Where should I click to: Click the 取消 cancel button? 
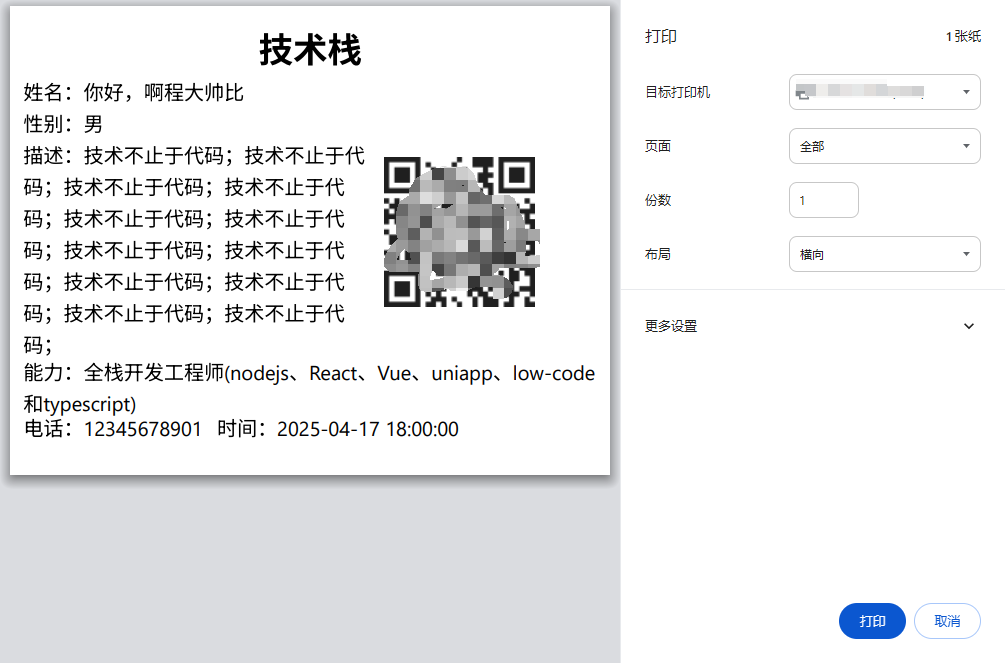(x=947, y=621)
